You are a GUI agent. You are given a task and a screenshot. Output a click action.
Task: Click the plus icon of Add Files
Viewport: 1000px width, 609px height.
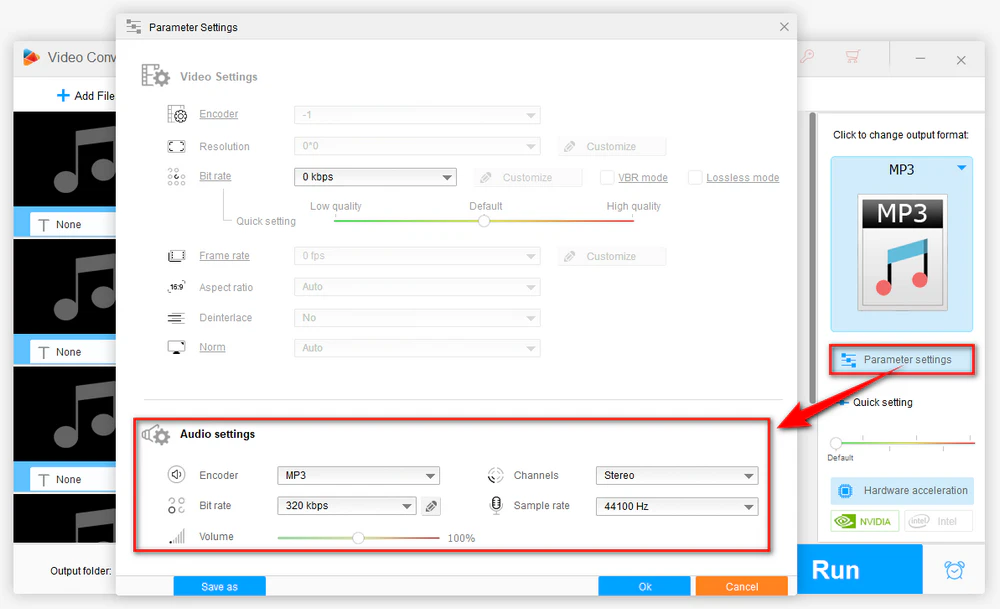click(62, 96)
